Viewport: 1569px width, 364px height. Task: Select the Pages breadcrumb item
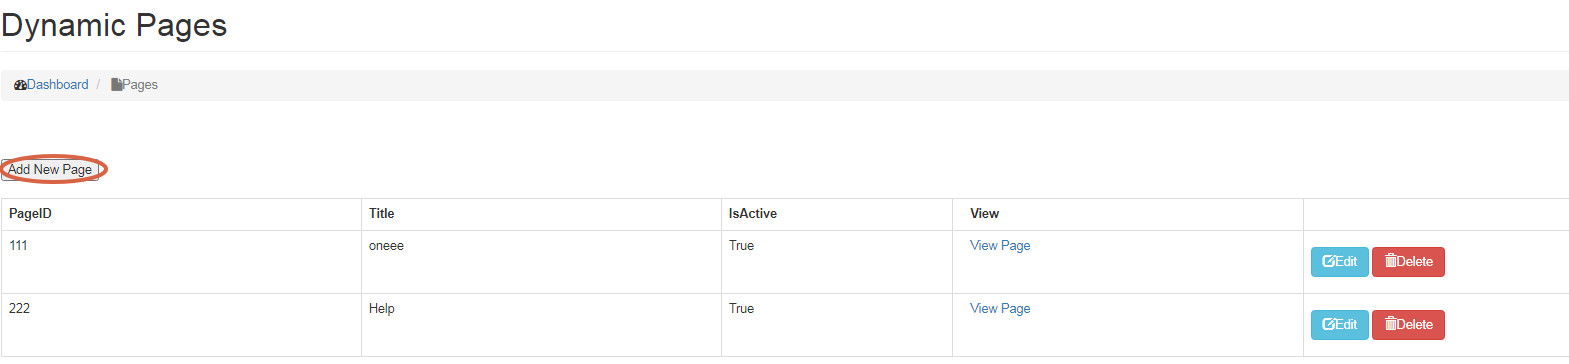134,85
